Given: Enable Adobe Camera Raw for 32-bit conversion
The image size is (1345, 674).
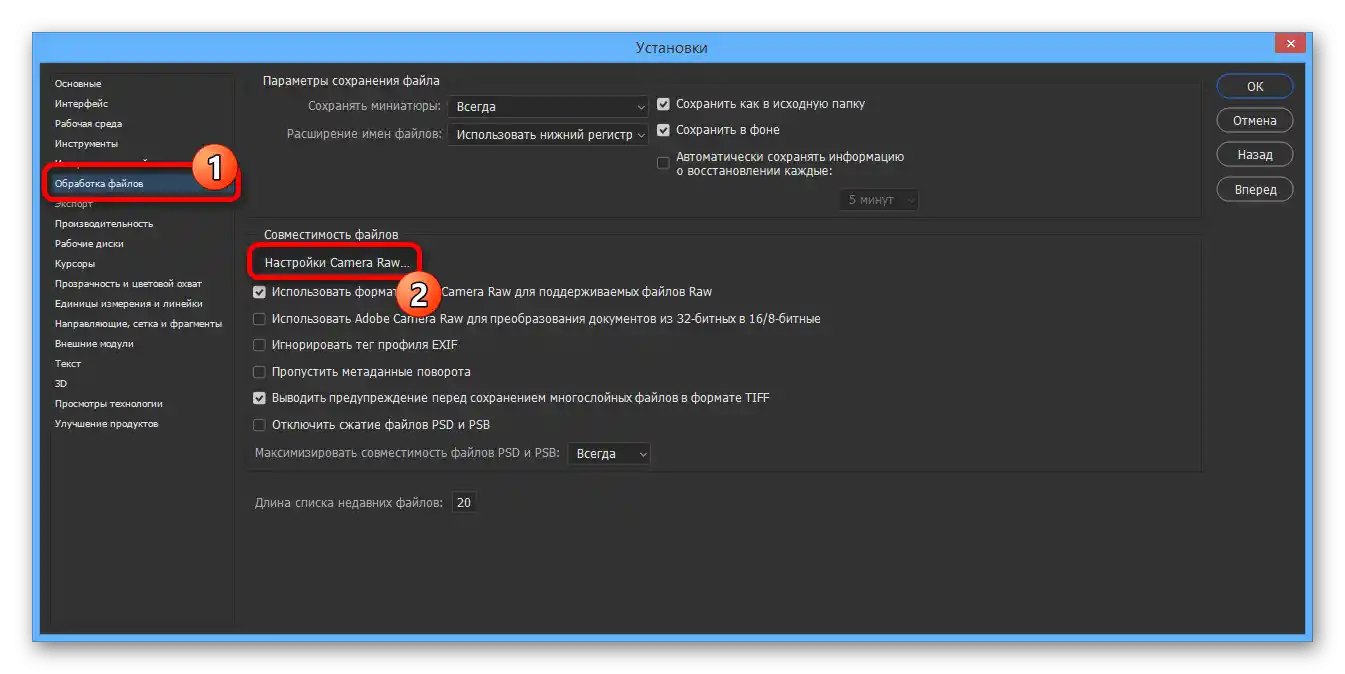Looking at the screenshot, I should coord(260,319).
